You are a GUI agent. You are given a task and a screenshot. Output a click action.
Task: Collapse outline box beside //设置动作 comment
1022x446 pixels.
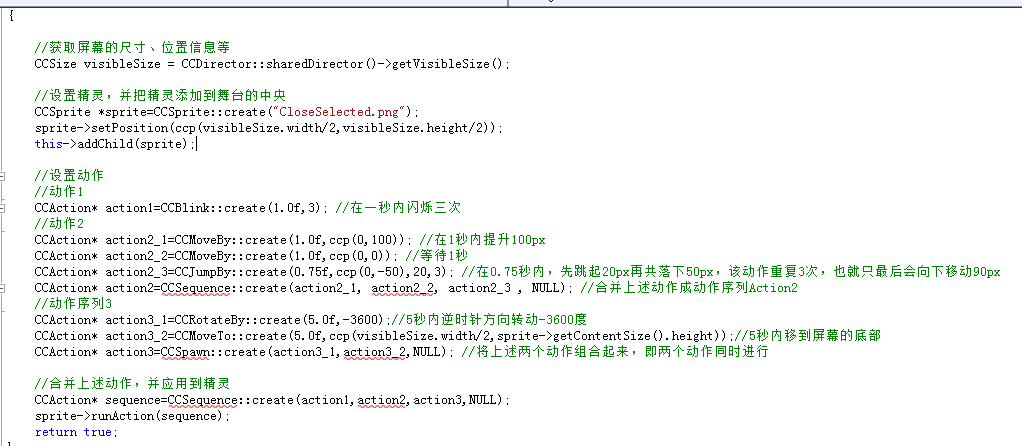coord(3,176)
